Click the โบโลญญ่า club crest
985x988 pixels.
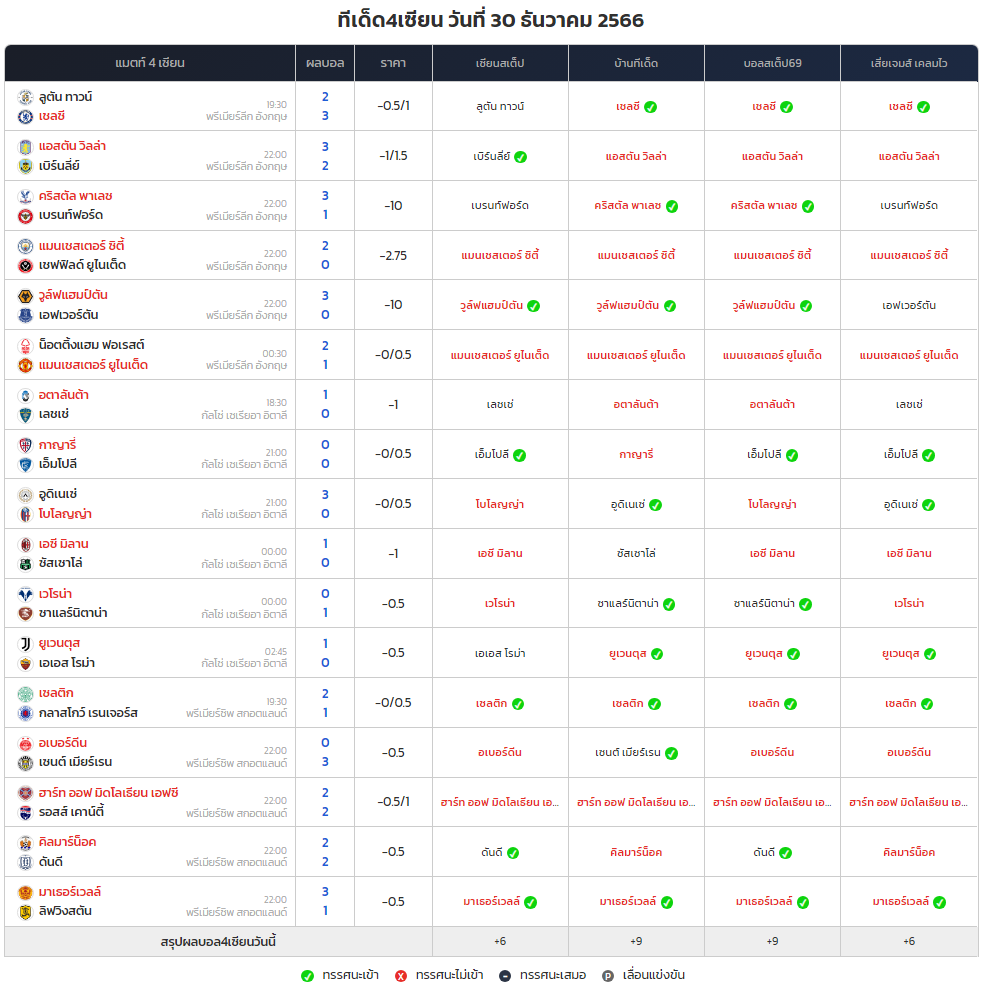(x=25, y=514)
